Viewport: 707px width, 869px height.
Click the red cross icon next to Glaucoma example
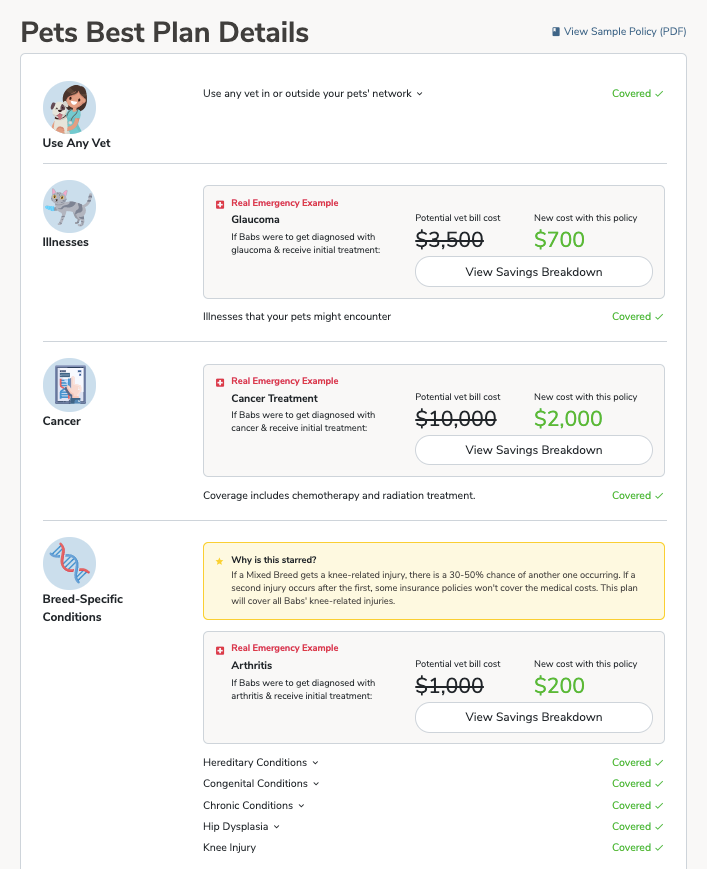pyautogui.click(x=220, y=204)
